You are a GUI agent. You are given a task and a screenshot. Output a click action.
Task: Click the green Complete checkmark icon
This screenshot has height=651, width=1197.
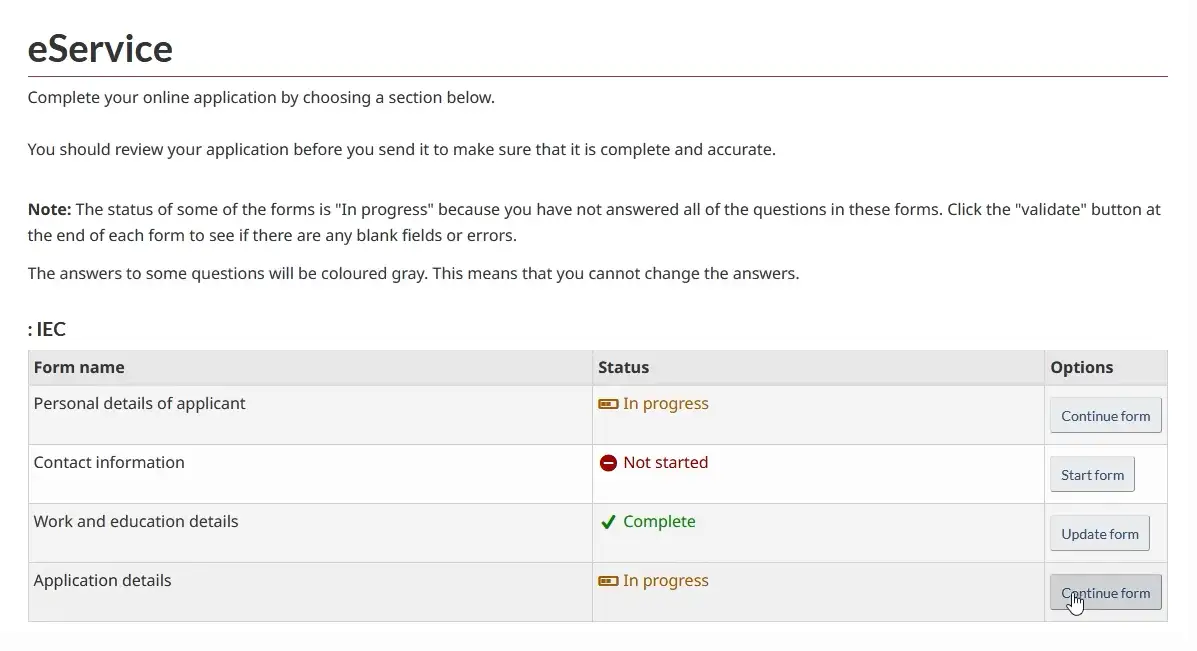pyautogui.click(x=608, y=522)
